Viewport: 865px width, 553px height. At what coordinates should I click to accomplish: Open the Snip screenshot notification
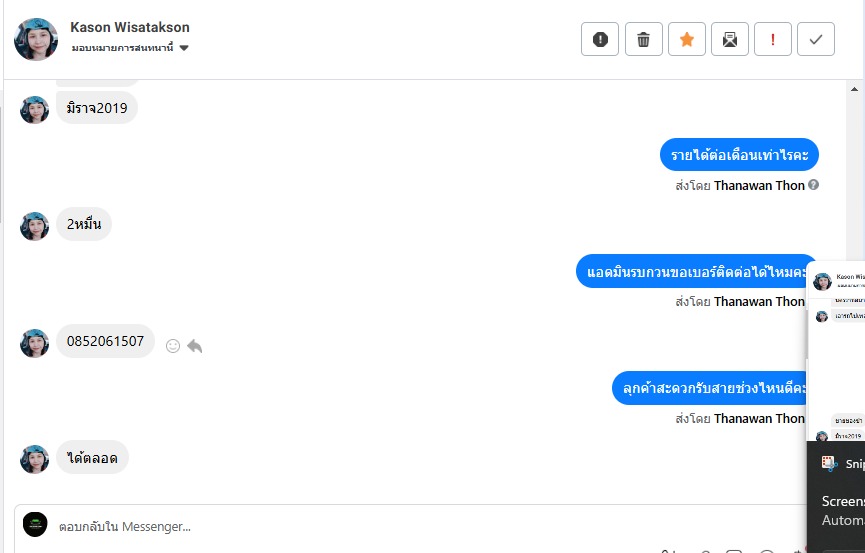836,497
